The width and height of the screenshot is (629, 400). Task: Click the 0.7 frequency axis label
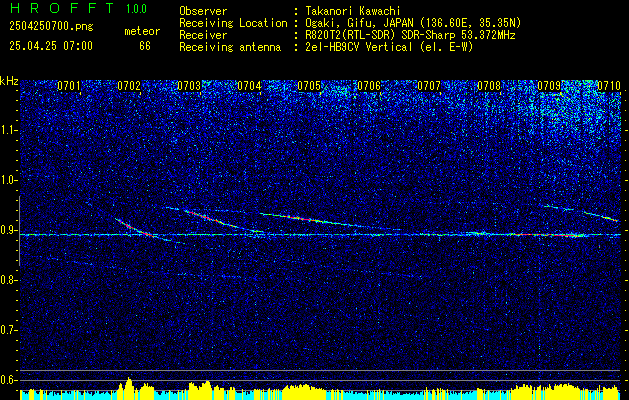tap(8, 330)
